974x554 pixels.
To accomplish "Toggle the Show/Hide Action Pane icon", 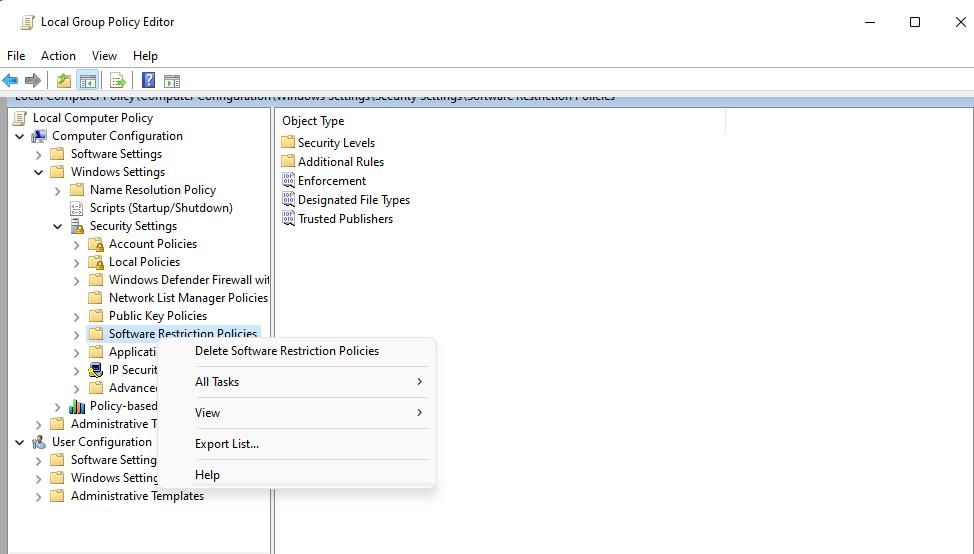I will tap(172, 81).
